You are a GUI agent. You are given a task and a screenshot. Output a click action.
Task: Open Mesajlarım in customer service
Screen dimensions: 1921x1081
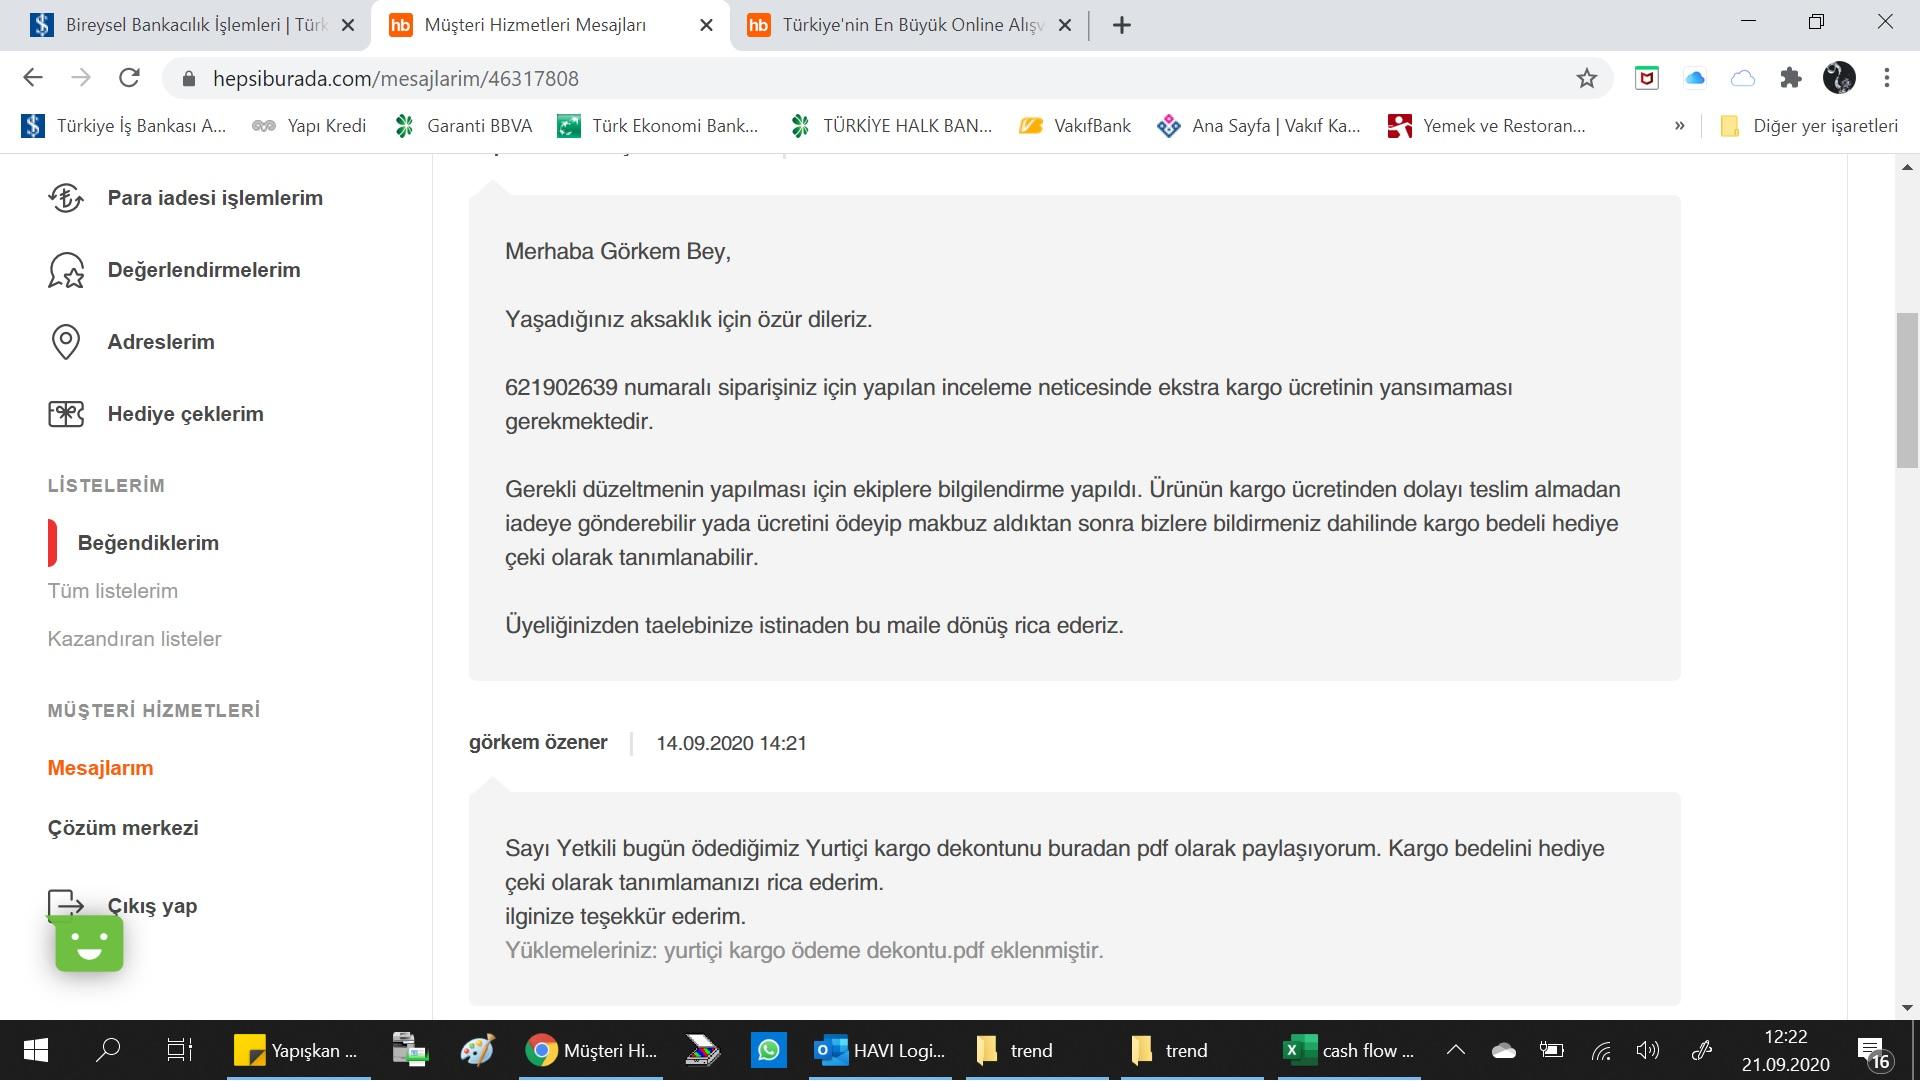100,768
